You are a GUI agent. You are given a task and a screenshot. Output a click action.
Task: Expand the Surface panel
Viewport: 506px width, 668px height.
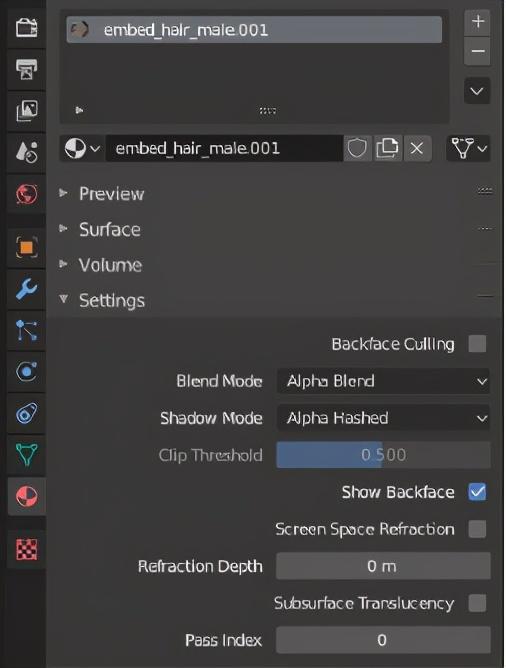coord(110,230)
